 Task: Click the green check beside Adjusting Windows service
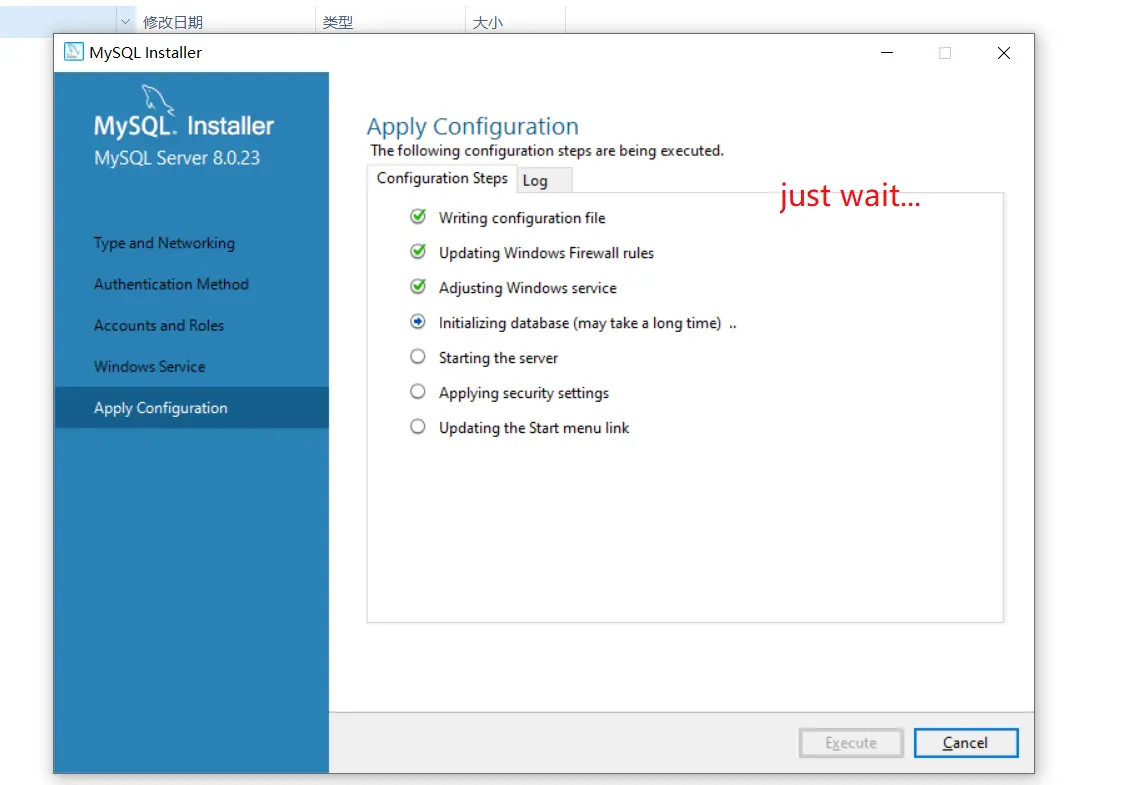[x=418, y=286]
